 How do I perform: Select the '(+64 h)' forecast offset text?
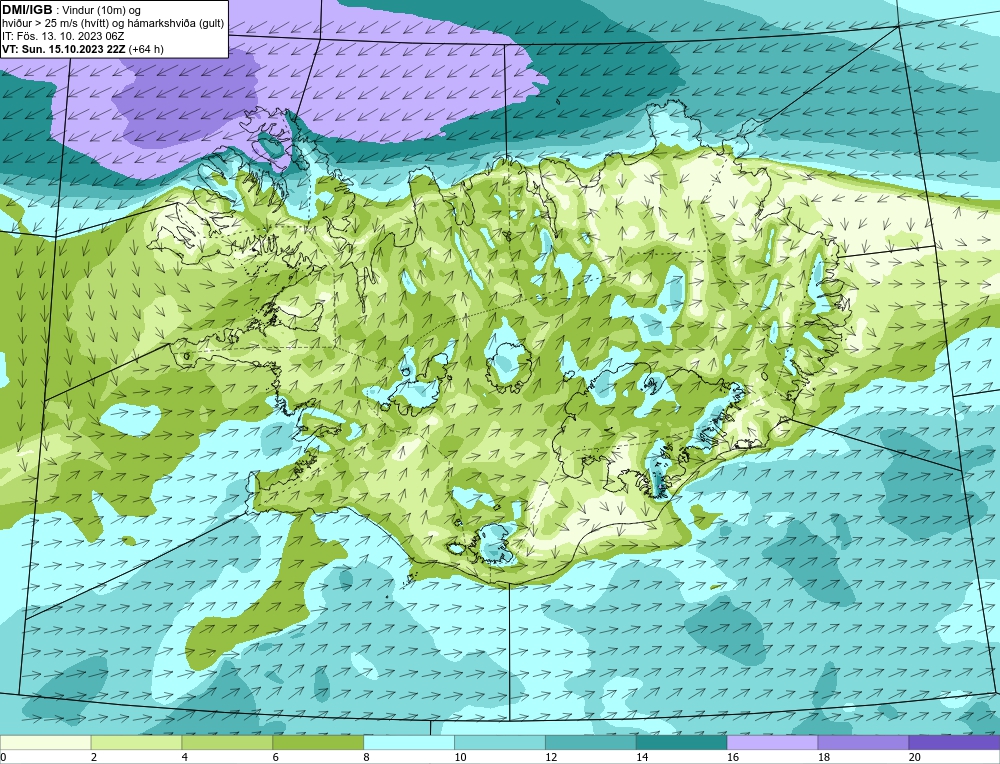pos(146,48)
